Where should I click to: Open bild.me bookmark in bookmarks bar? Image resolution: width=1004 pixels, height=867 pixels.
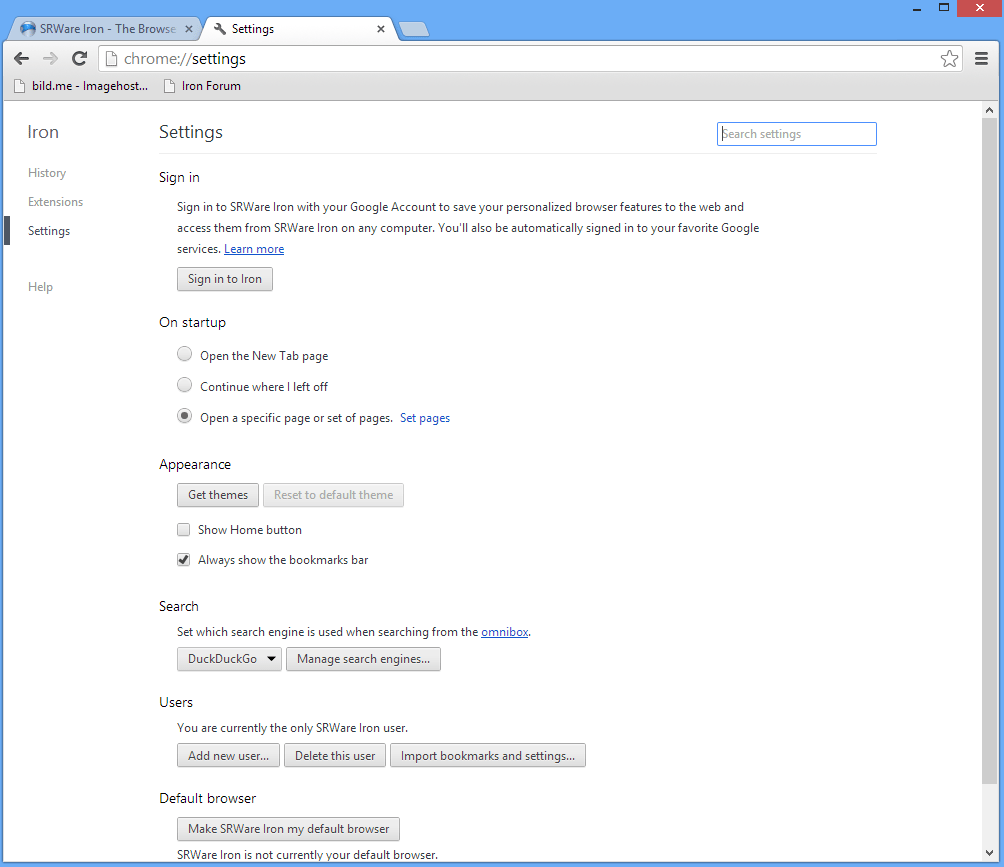point(81,86)
